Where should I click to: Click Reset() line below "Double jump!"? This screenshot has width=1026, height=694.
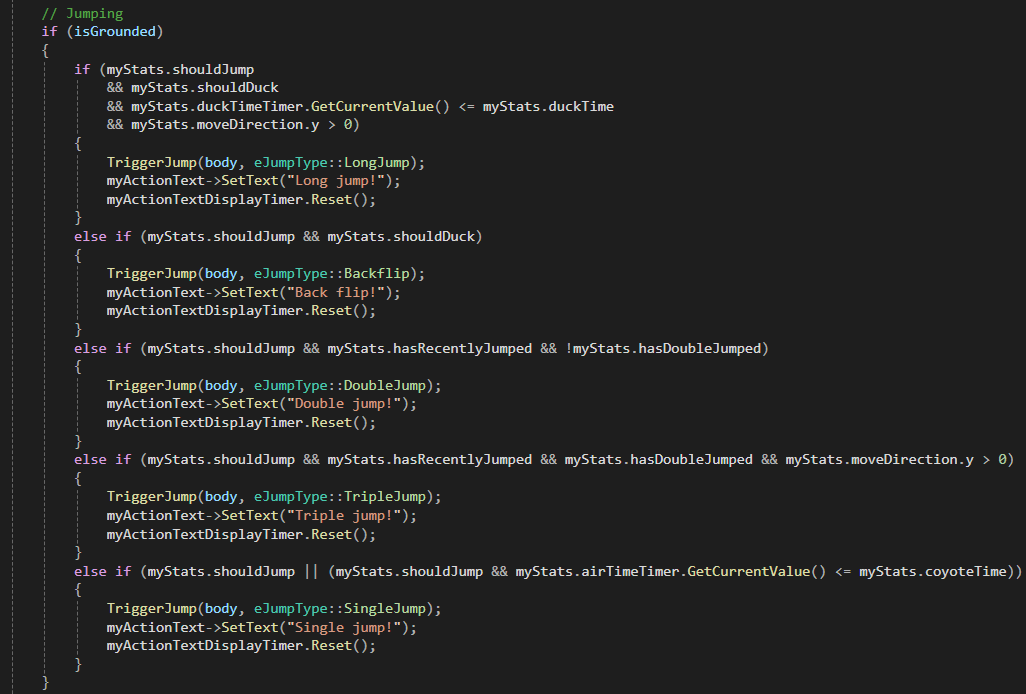[x=241, y=423]
